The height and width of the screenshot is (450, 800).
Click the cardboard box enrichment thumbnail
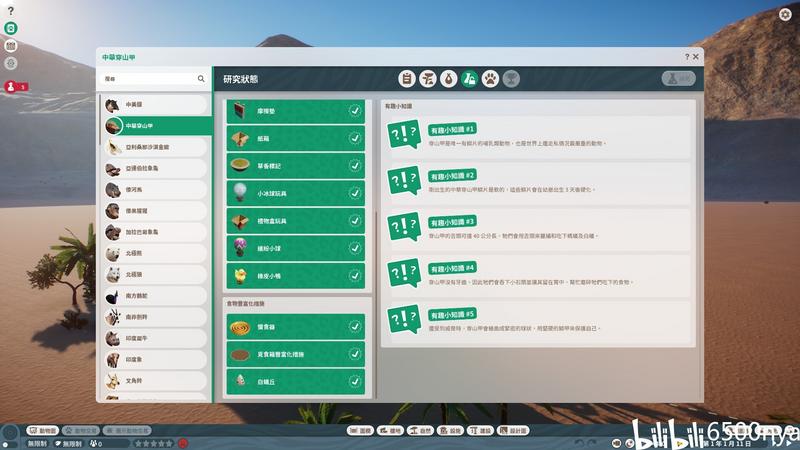(240, 138)
